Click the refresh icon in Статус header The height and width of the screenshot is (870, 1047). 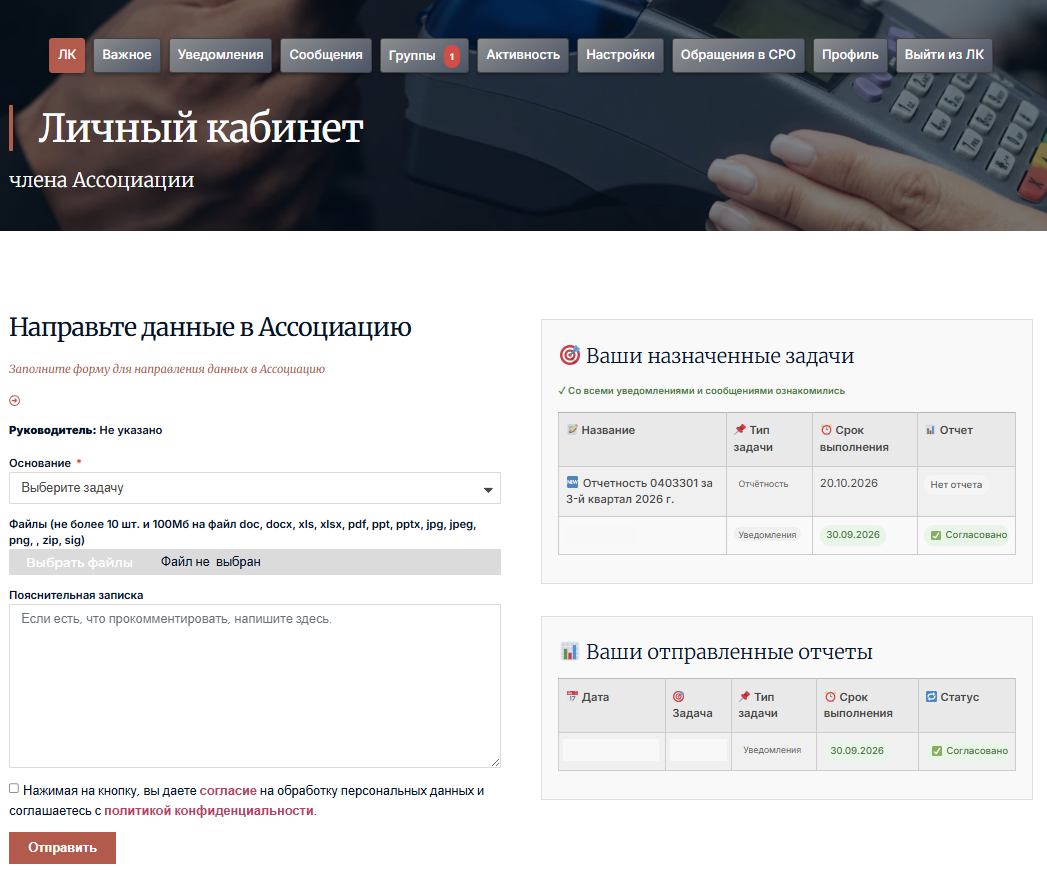[931, 696]
